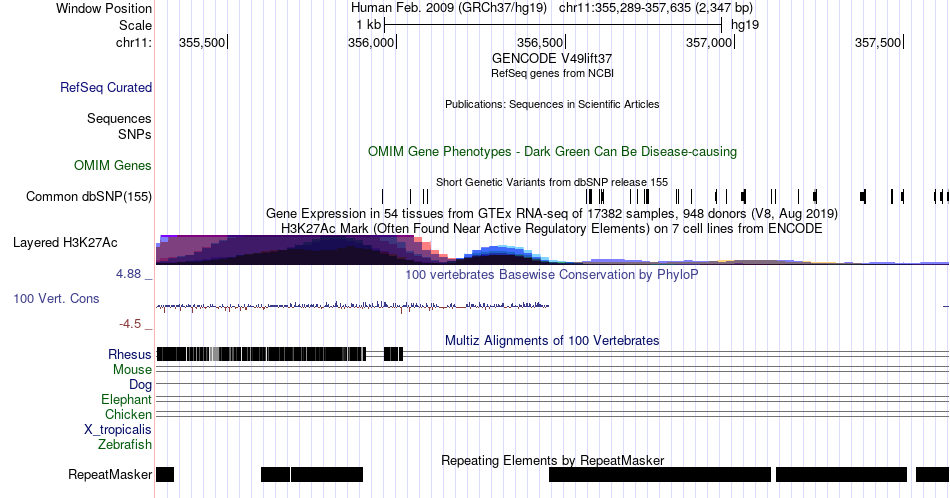950x498 pixels.
Task: Click the small Rhesus alignment block
Action: [x=394, y=354]
